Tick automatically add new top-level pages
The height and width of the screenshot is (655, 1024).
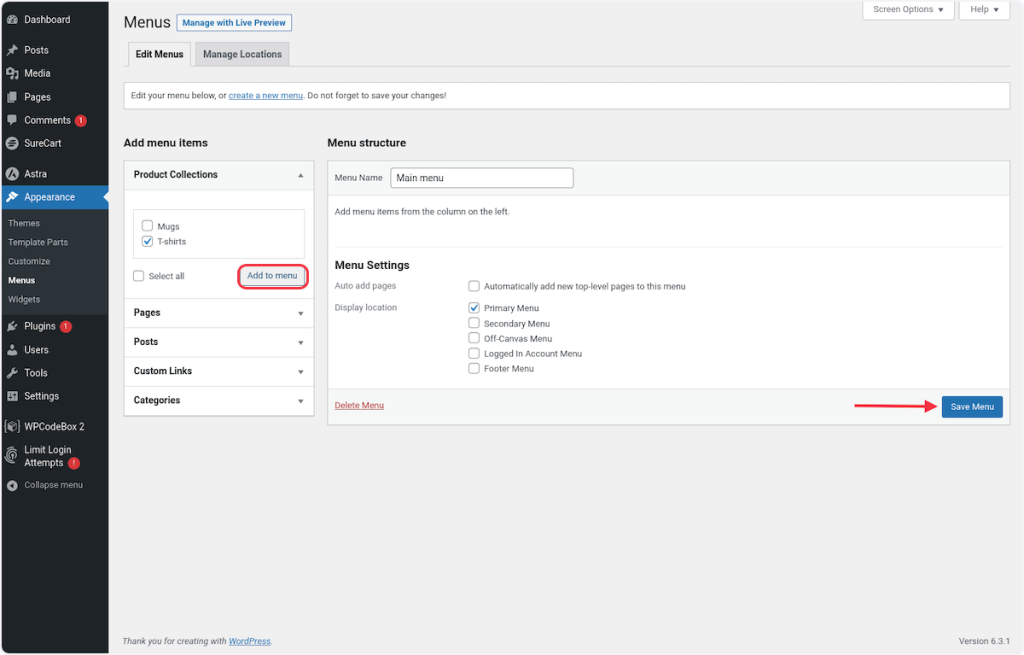click(474, 286)
